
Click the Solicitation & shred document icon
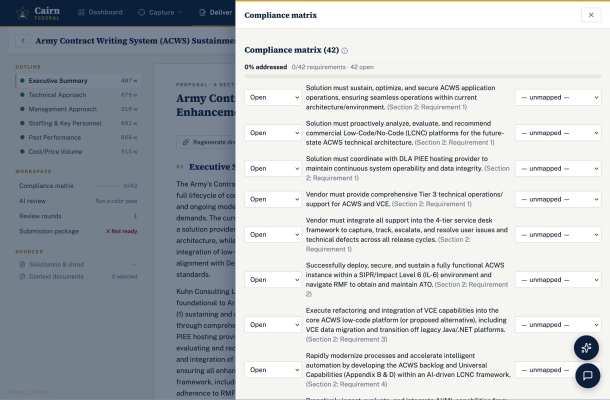[x=22, y=265]
